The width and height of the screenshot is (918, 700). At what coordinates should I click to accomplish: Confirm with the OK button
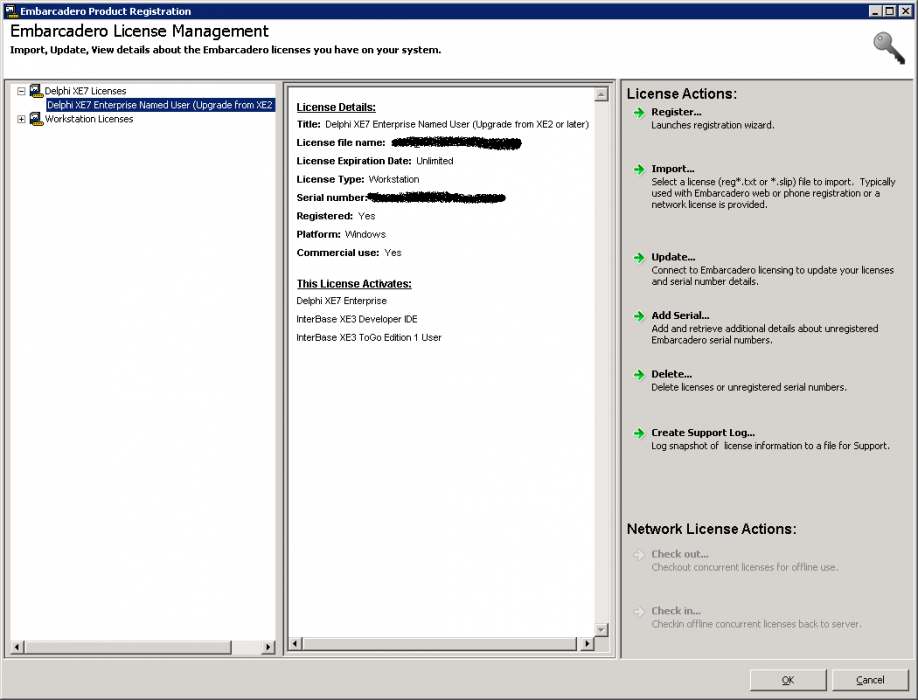pos(788,680)
